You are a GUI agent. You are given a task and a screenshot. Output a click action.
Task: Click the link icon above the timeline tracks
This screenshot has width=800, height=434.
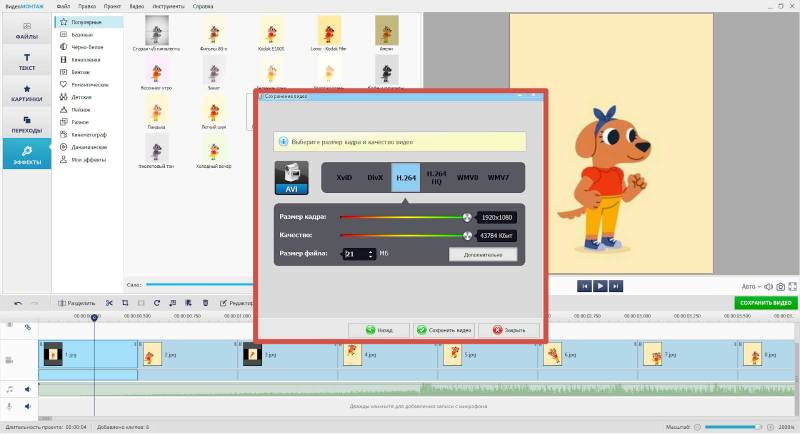coord(28,327)
